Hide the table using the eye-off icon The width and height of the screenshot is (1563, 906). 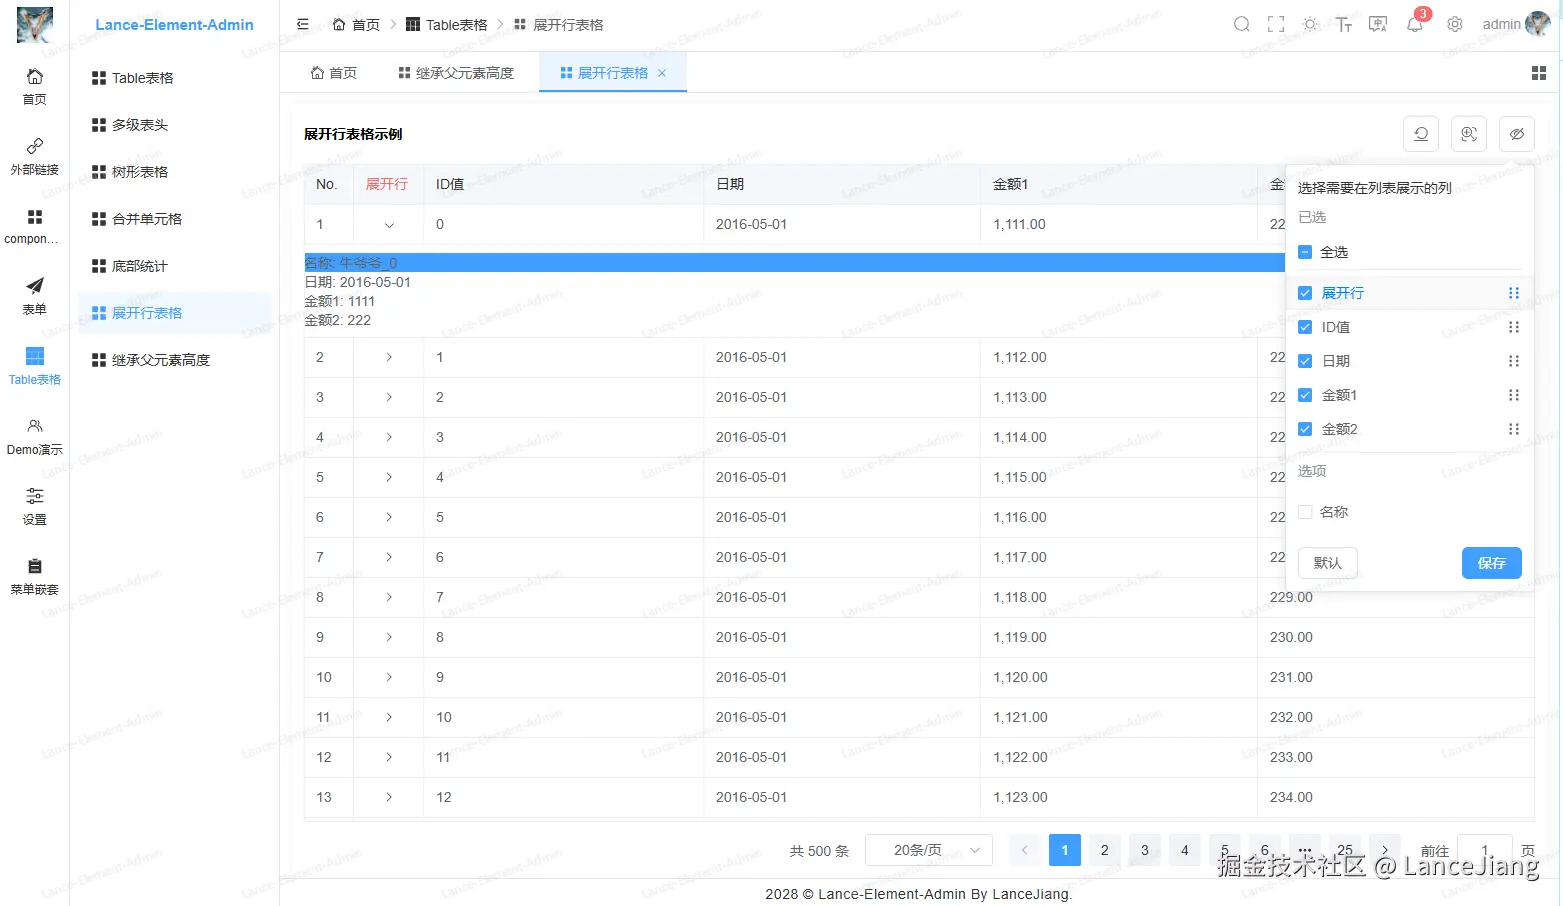pos(1516,133)
